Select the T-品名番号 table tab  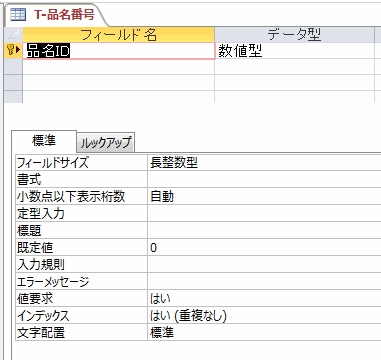[55, 15]
